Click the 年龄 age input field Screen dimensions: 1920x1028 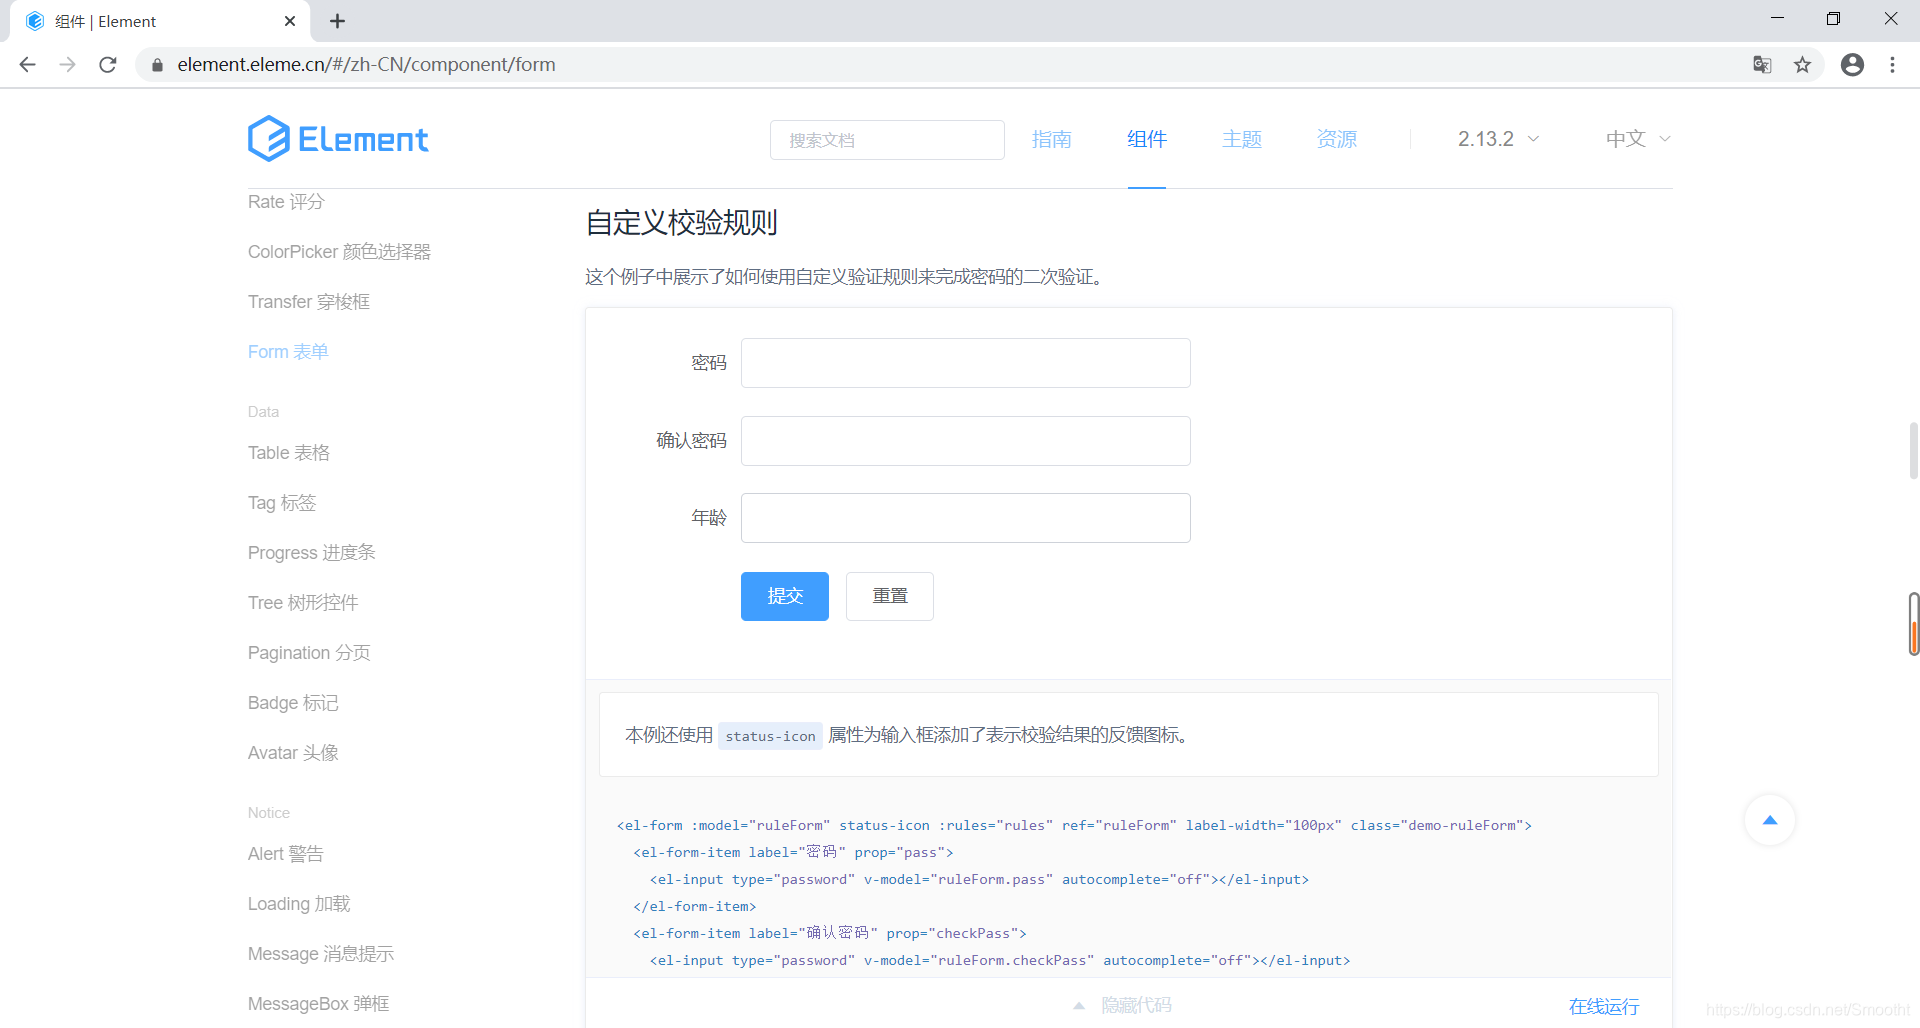[966, 518]
